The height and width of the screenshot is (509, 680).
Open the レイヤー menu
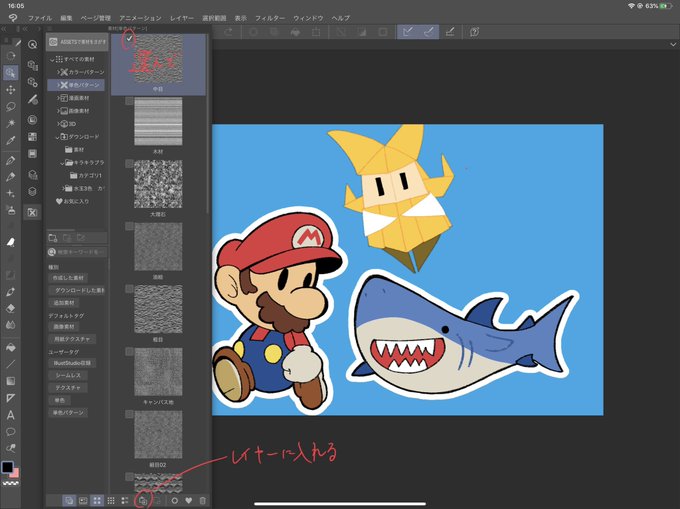[x=182, y=18]
